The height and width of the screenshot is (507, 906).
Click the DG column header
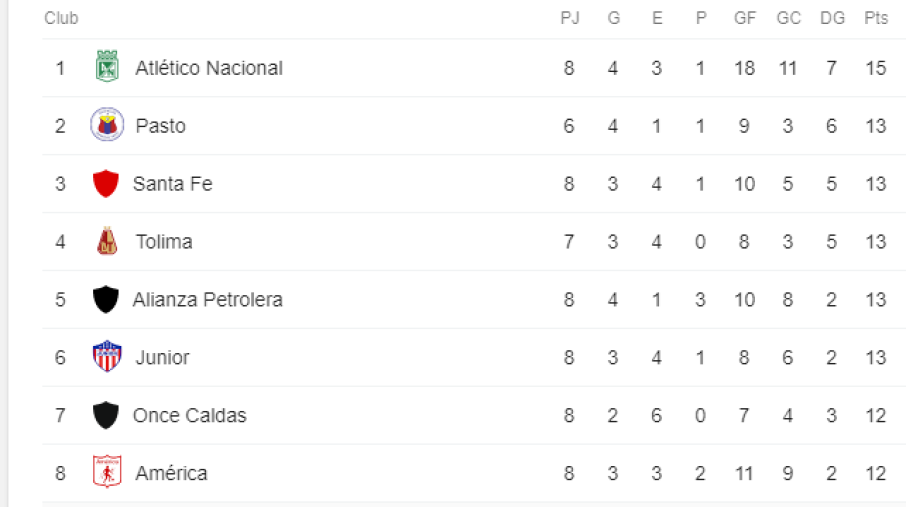(832, 18)
